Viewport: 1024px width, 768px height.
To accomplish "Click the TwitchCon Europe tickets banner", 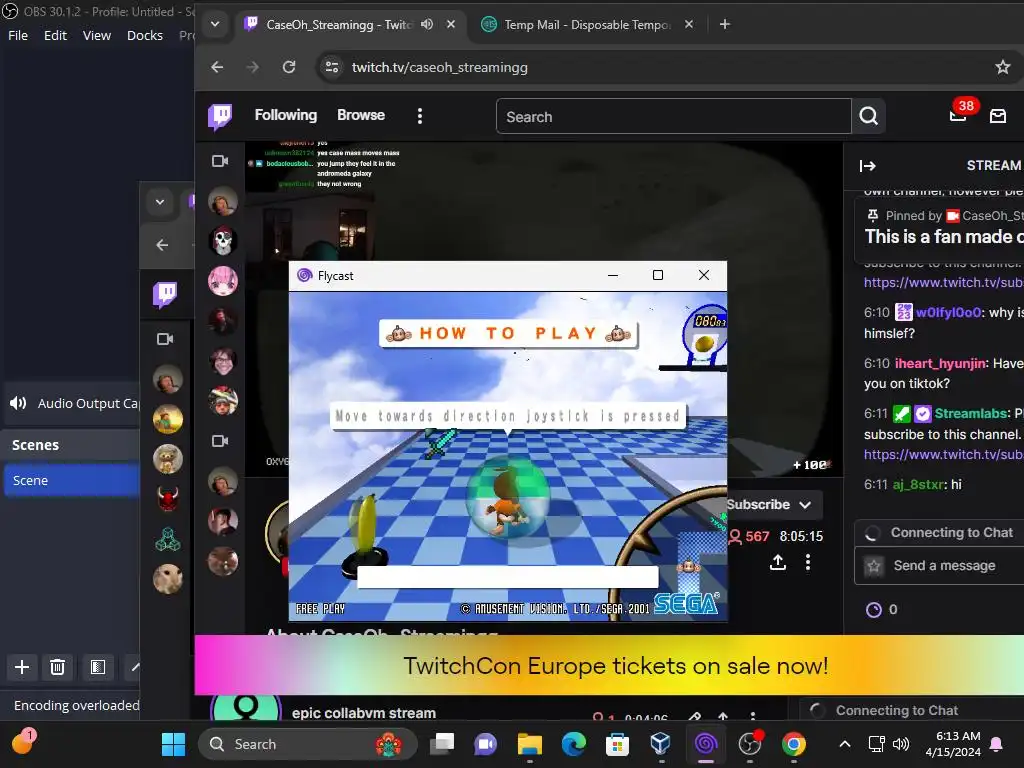I will tap(609, 665).
